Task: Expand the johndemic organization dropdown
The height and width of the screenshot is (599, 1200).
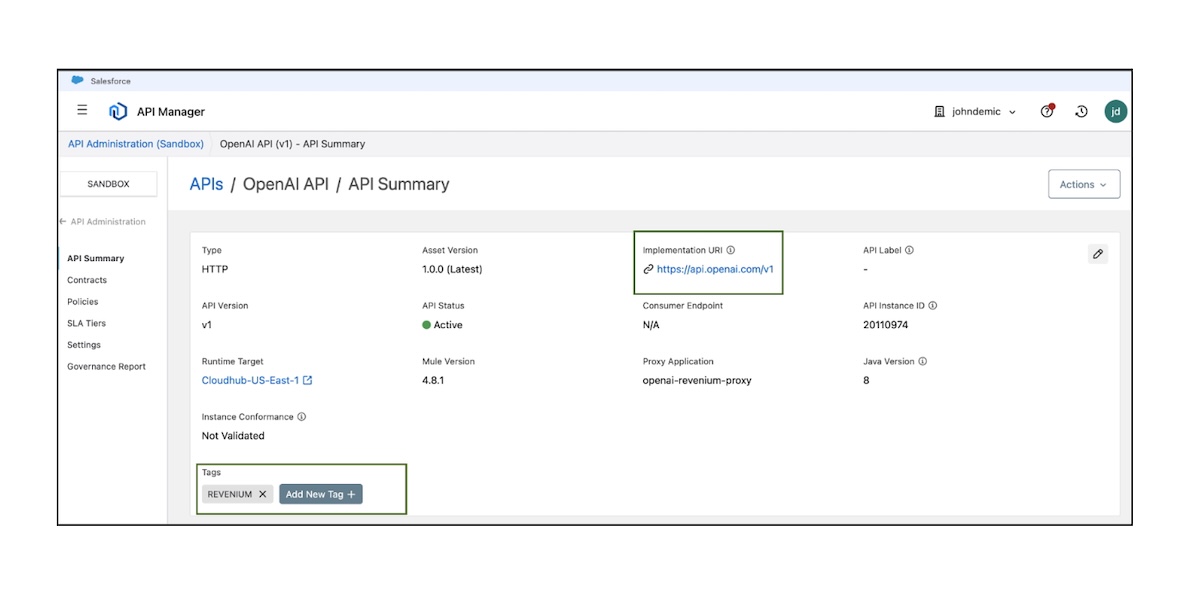Action: pos(975,112)
